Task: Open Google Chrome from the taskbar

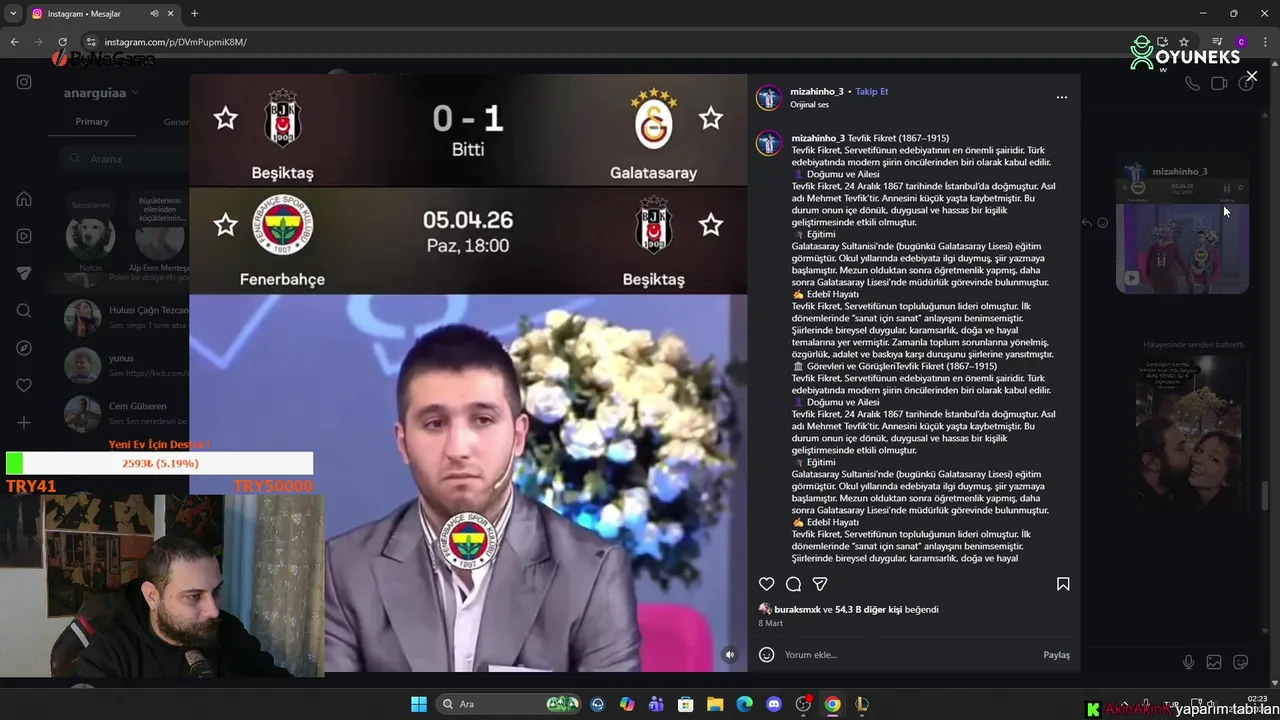Action: click(832, 704)
